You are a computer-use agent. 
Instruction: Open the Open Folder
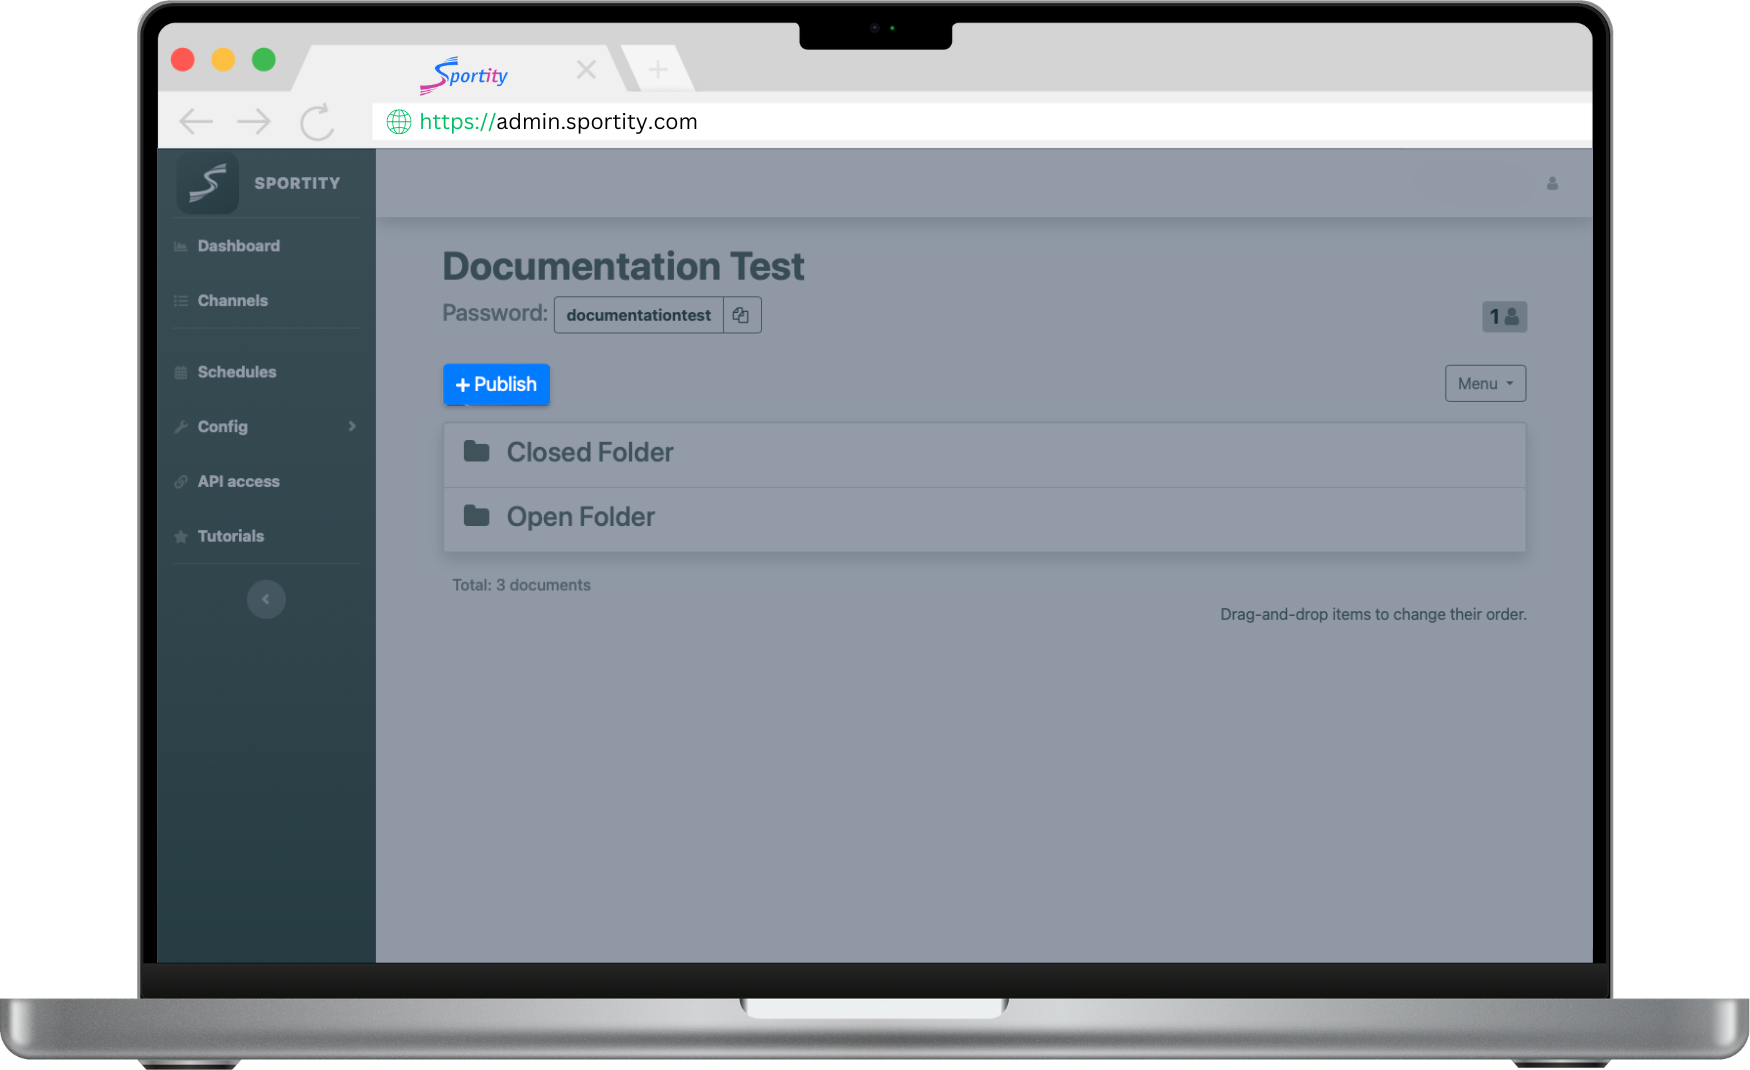(580, 516)
